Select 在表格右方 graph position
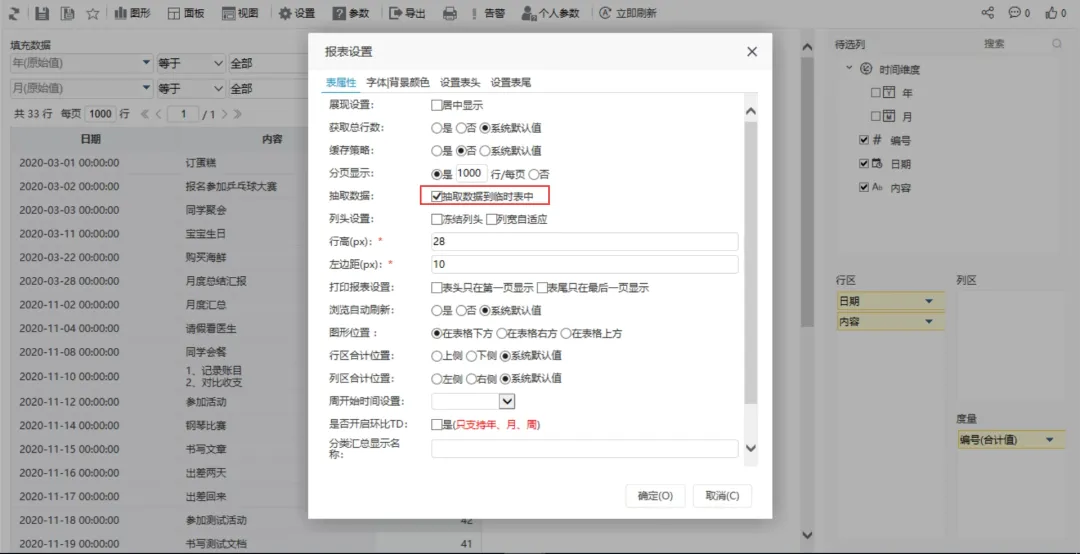1080x554 pixels. click(501, 334)
